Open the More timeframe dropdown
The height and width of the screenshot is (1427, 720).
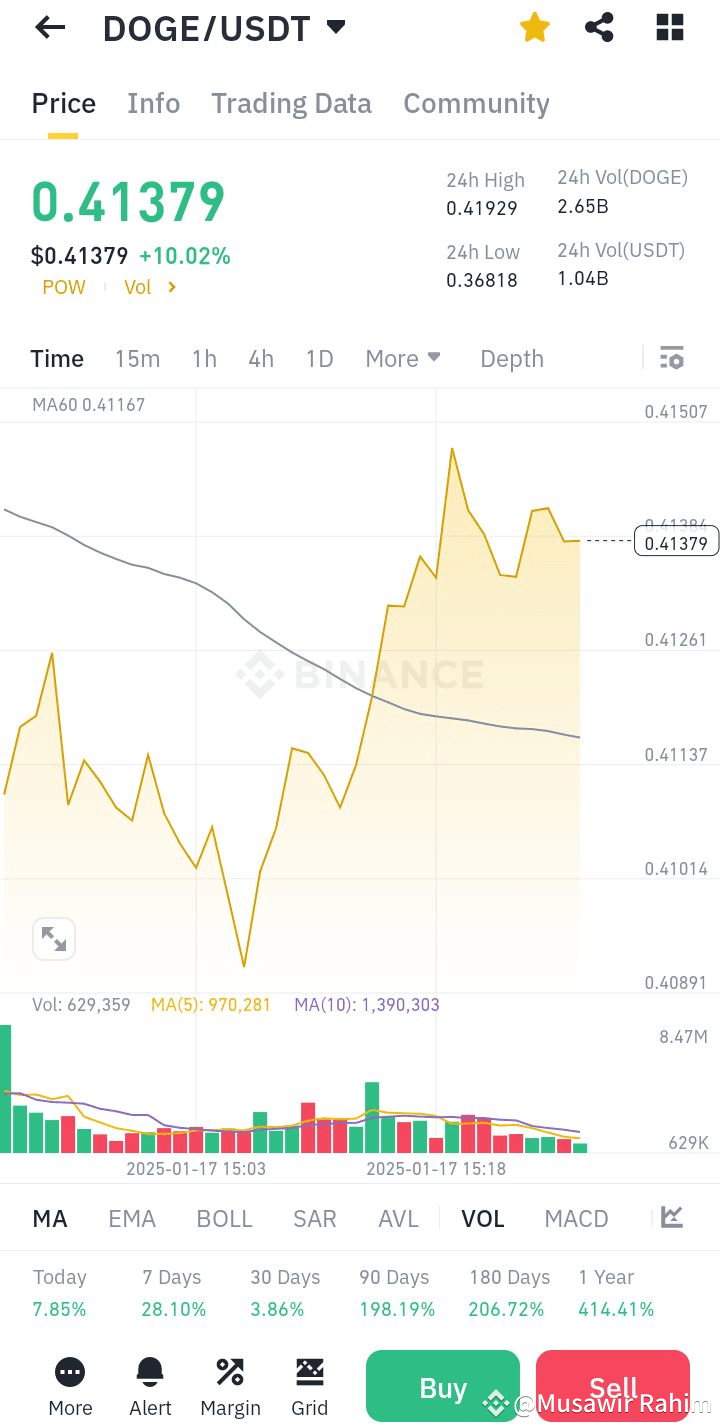pyautogui.click(x=403, y=359)
